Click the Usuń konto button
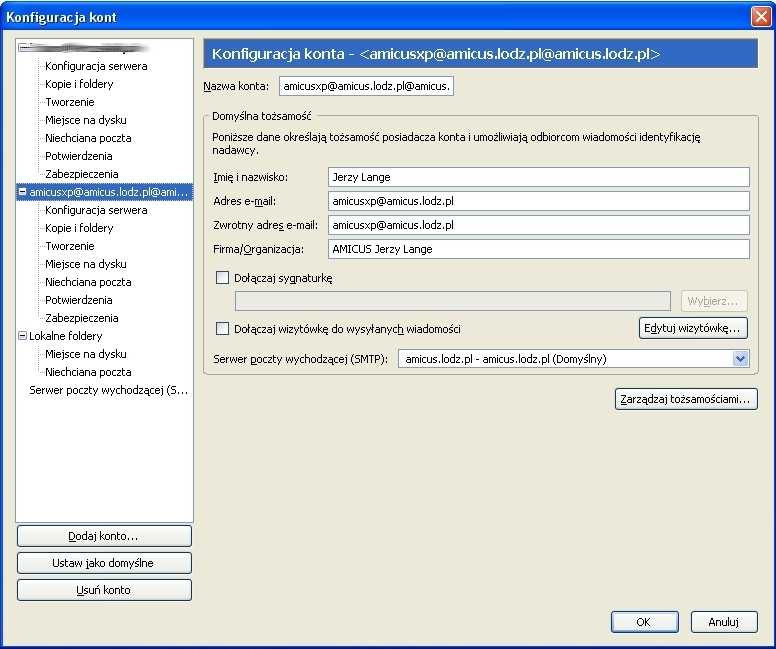The height and width of the screenshot is (649, 776). 104,590
